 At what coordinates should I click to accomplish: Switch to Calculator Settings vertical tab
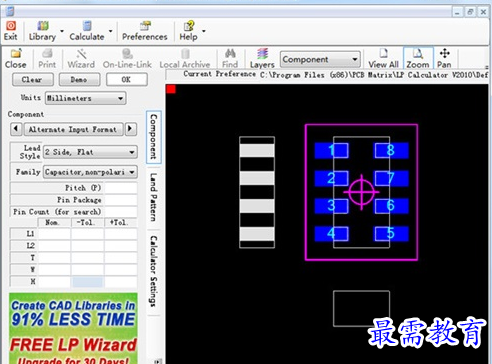(x=153, y=271)
